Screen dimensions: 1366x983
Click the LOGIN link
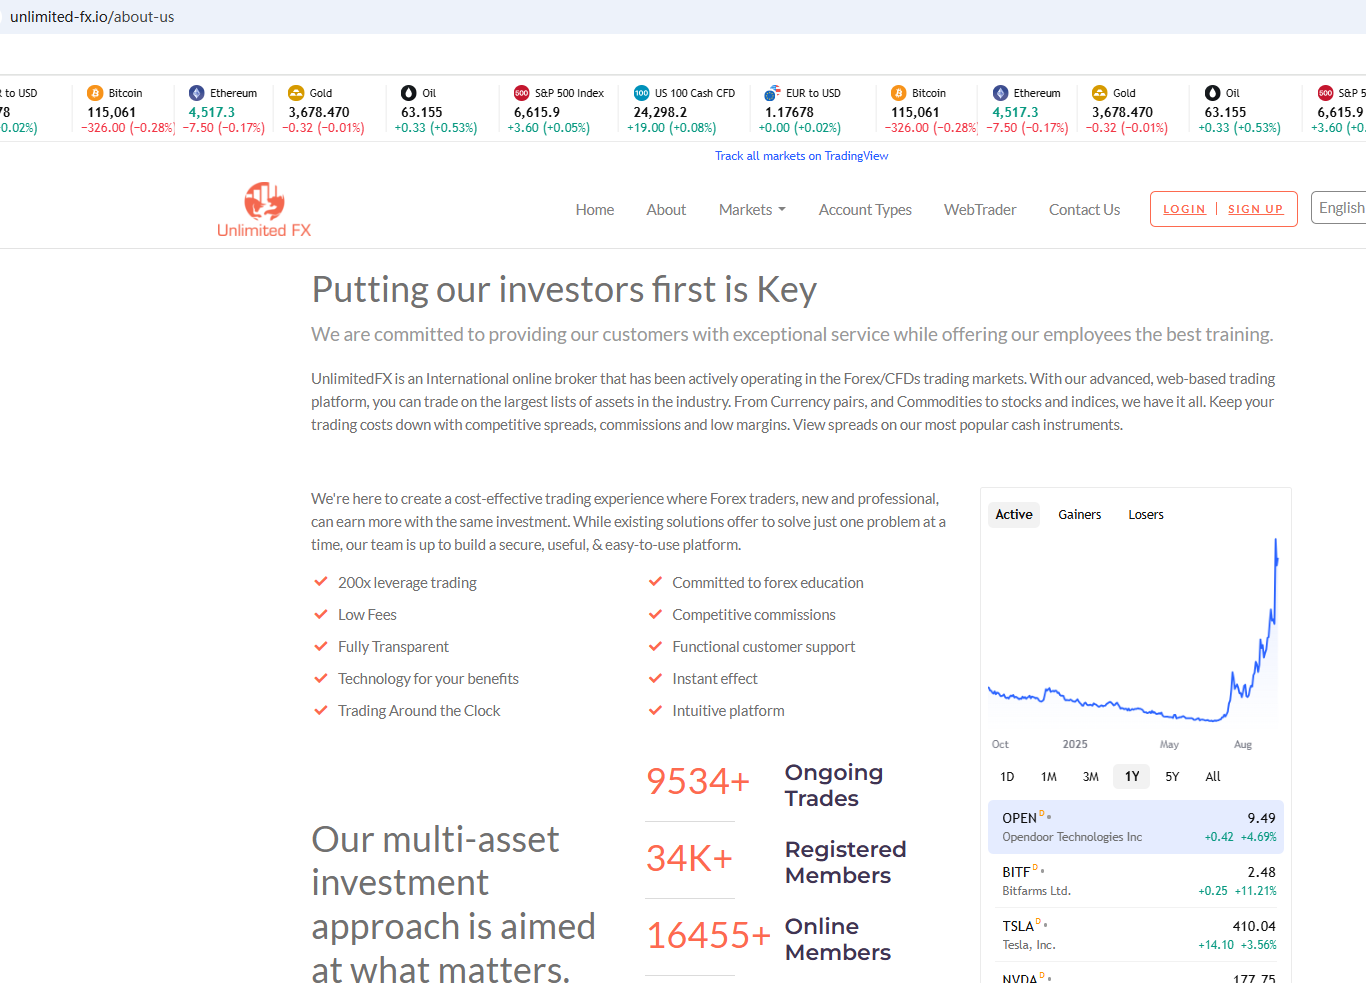(1184, 209)
